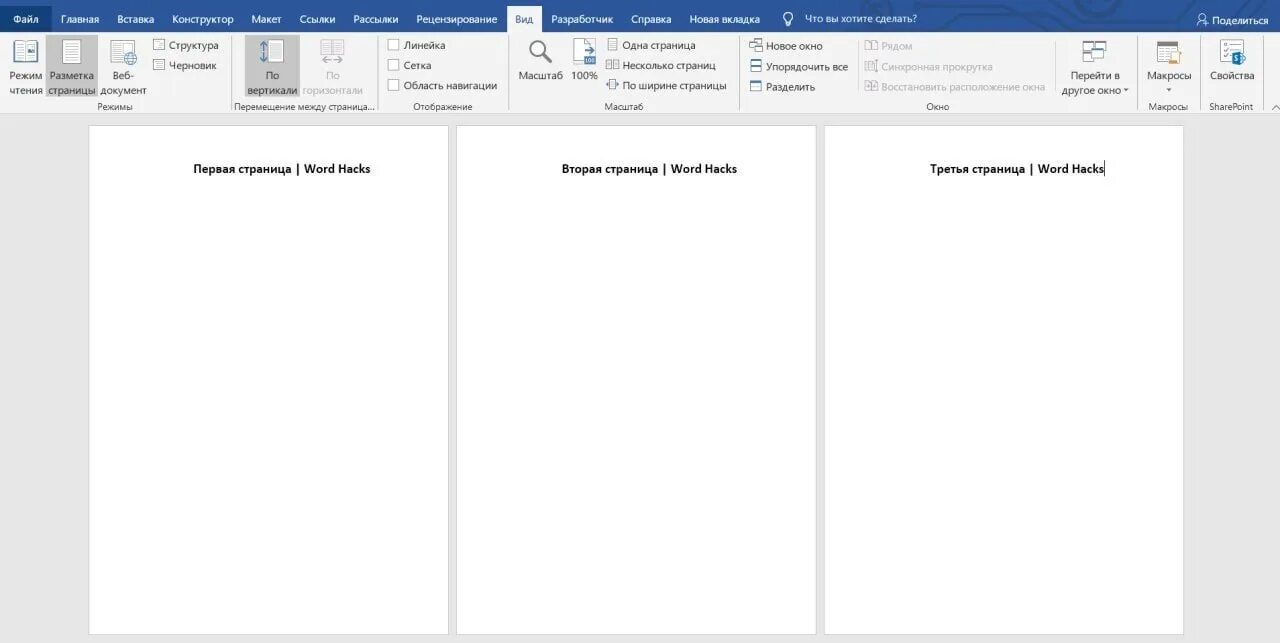Open SharePoint Properties (Свойства)

1232,61
